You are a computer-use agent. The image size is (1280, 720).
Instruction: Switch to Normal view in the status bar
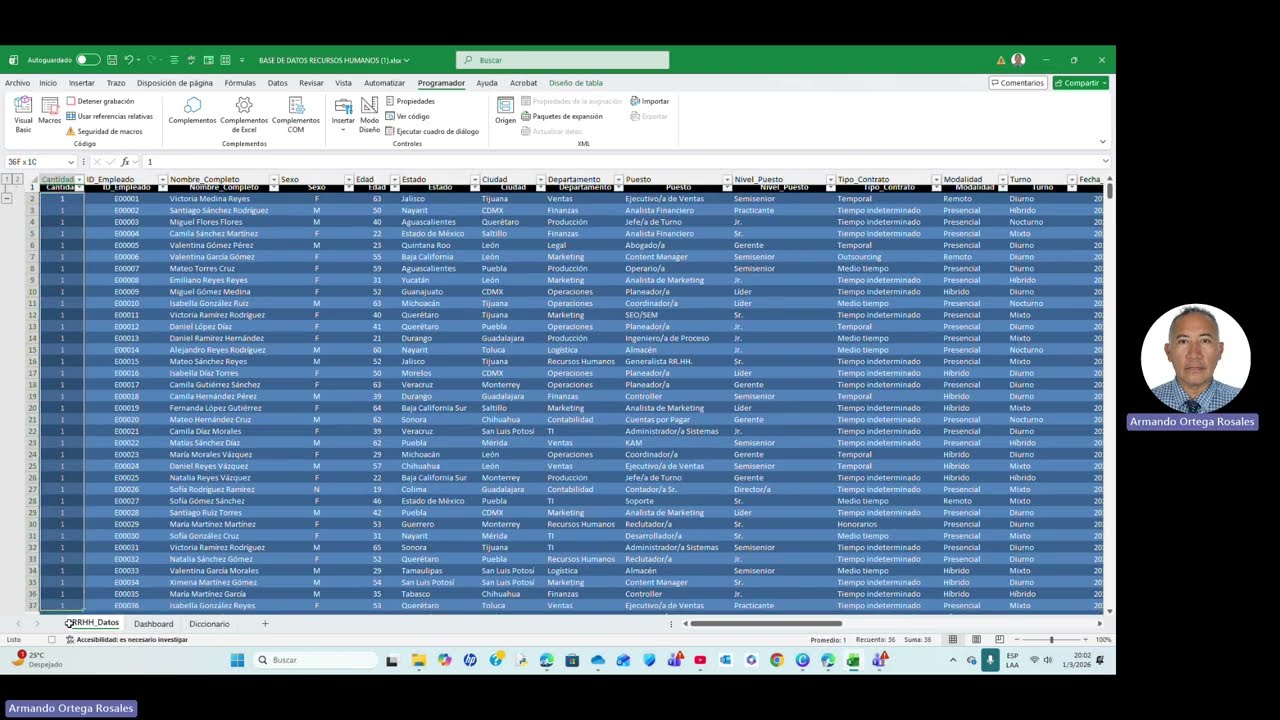[953, 640]
